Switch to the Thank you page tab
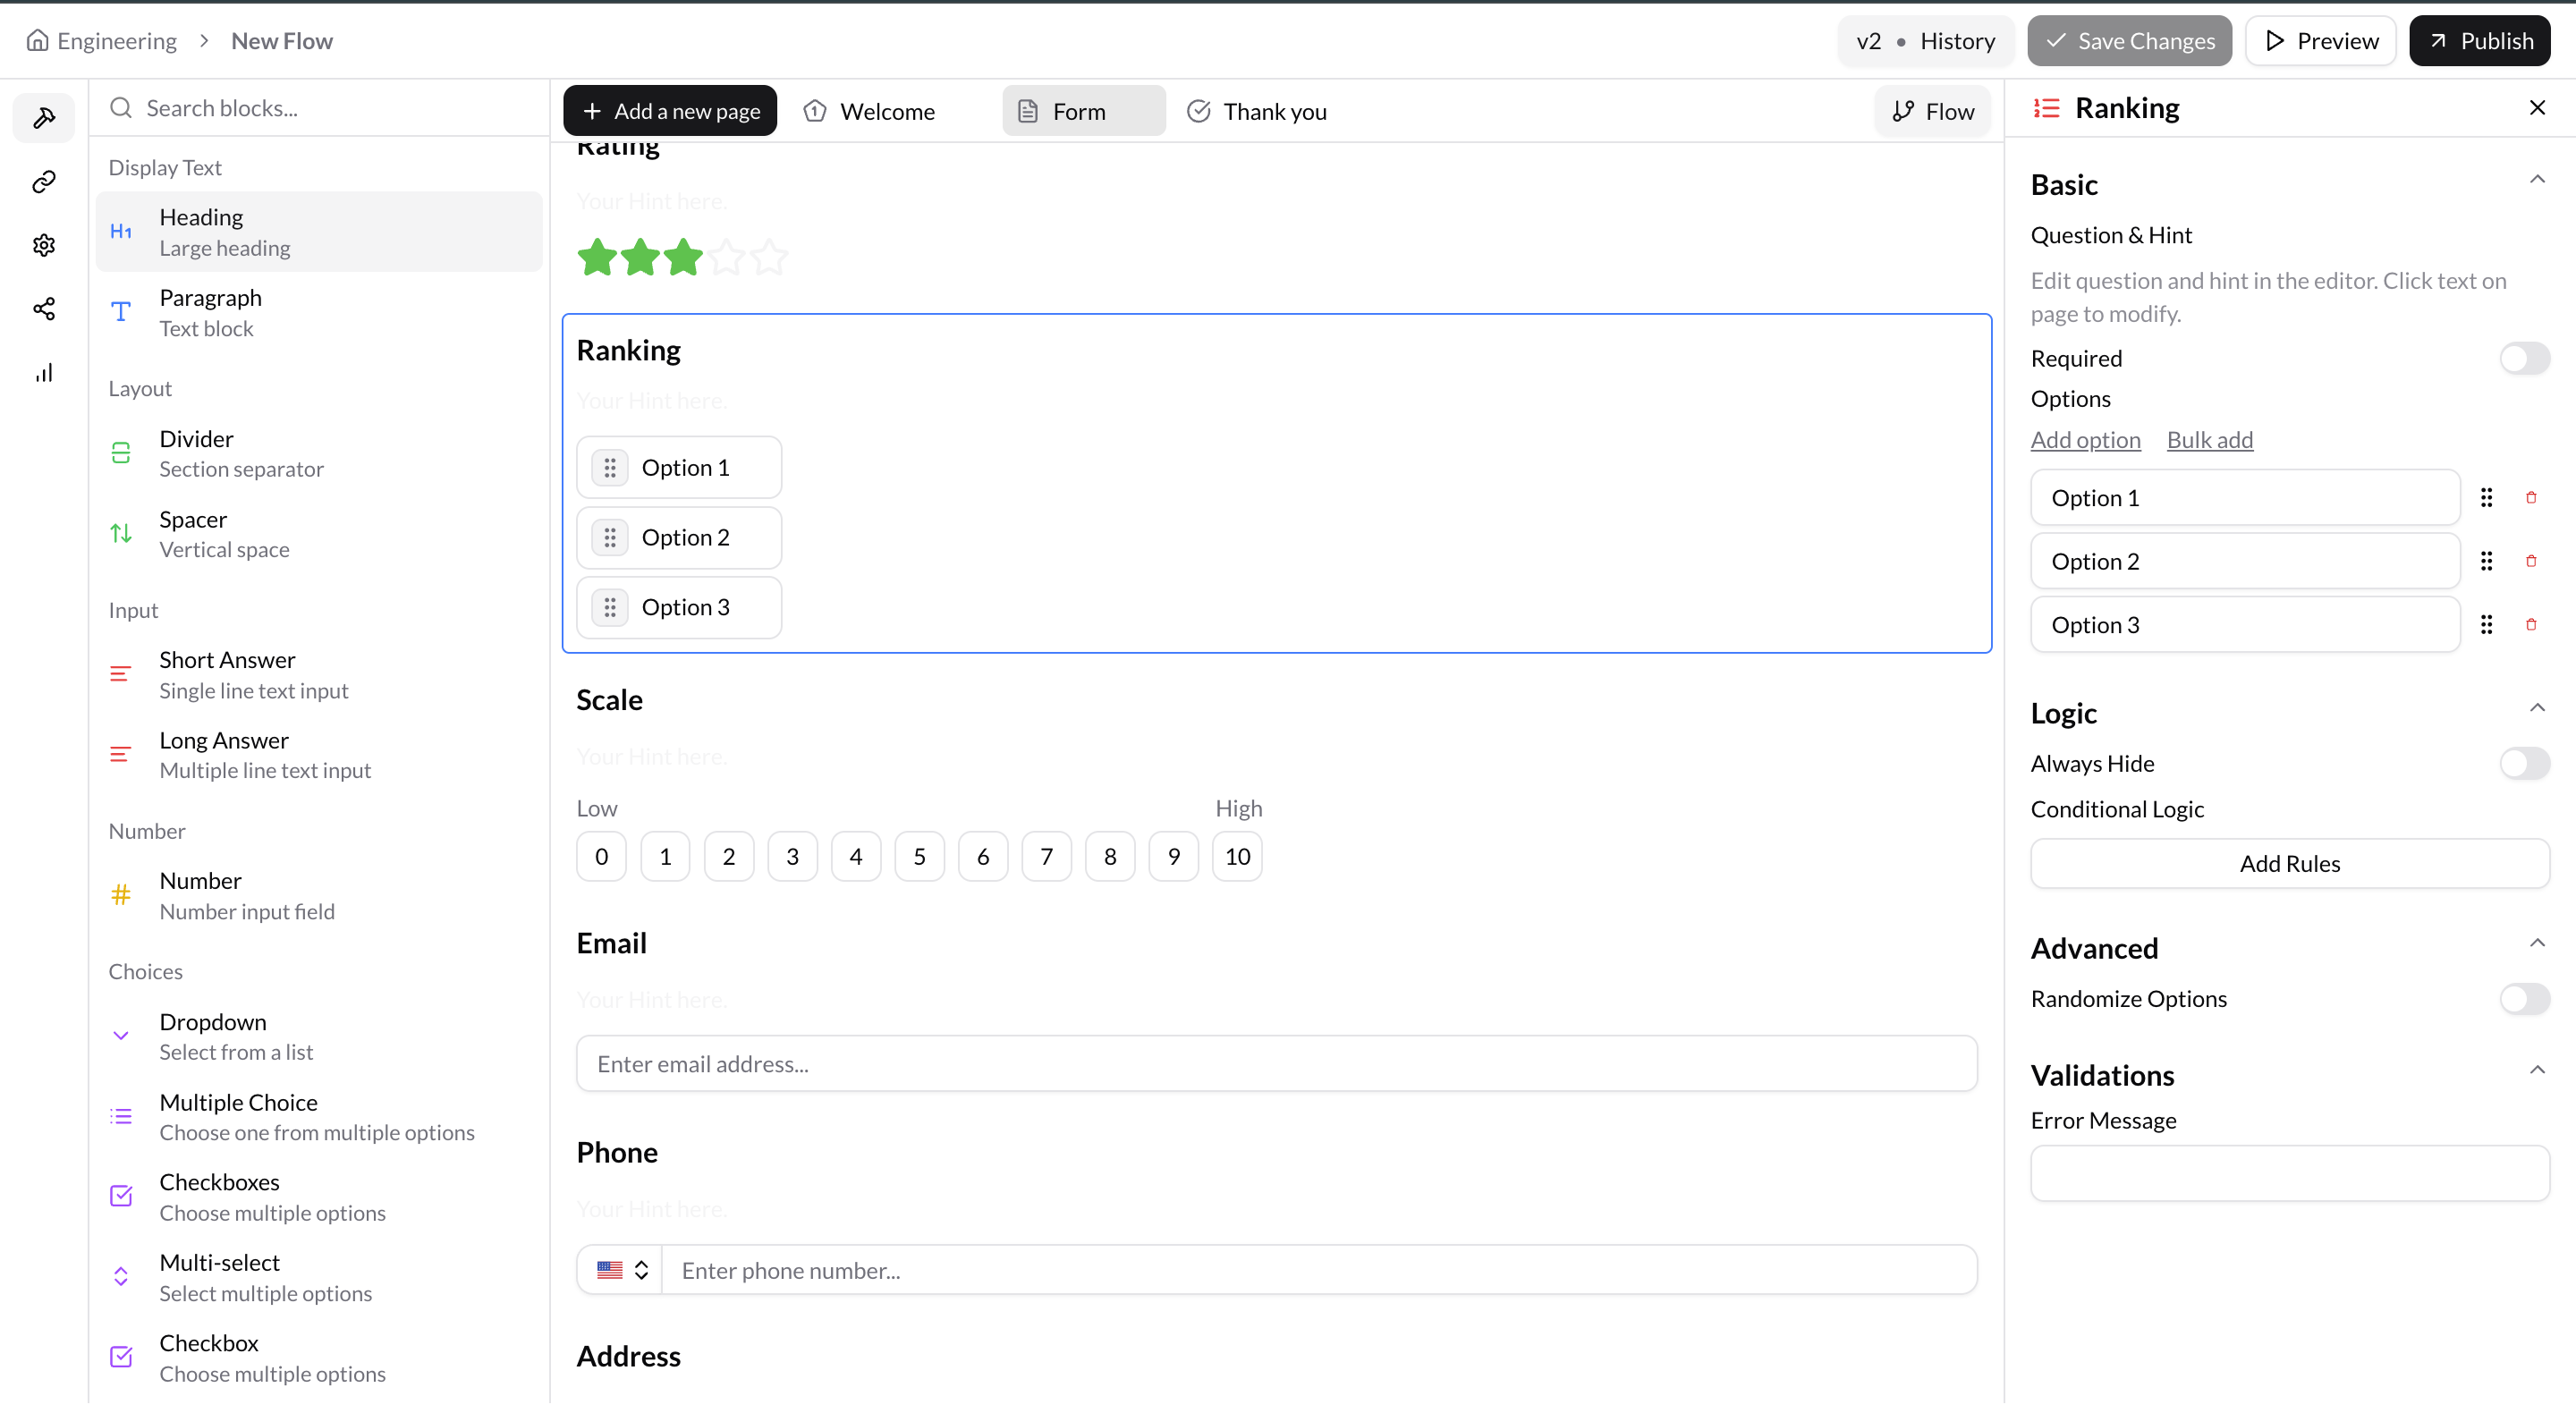This screenshot has height=1413, width=2576. click(x=1257, y=110)
